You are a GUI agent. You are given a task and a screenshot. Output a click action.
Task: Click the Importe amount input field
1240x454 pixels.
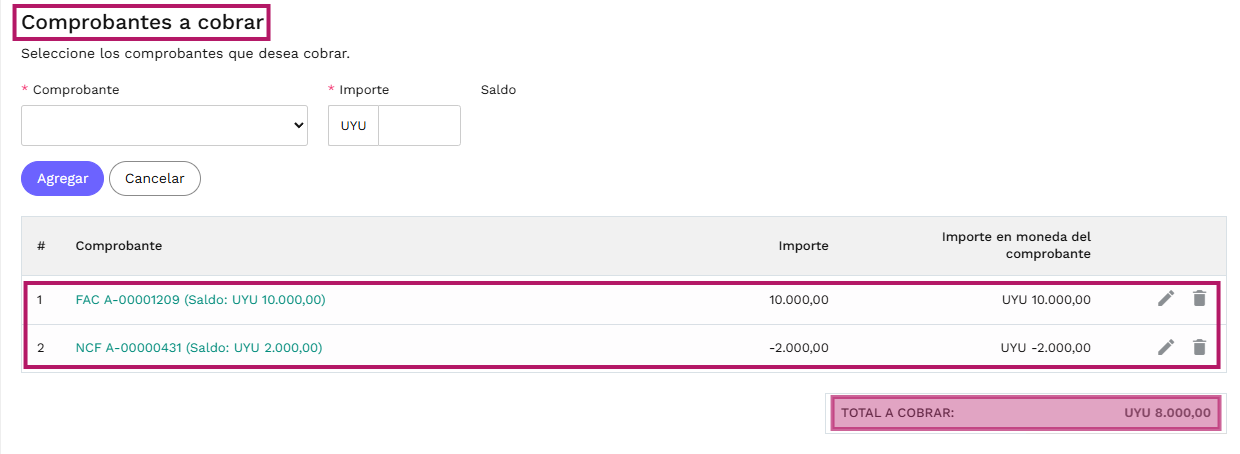point(419,125)
